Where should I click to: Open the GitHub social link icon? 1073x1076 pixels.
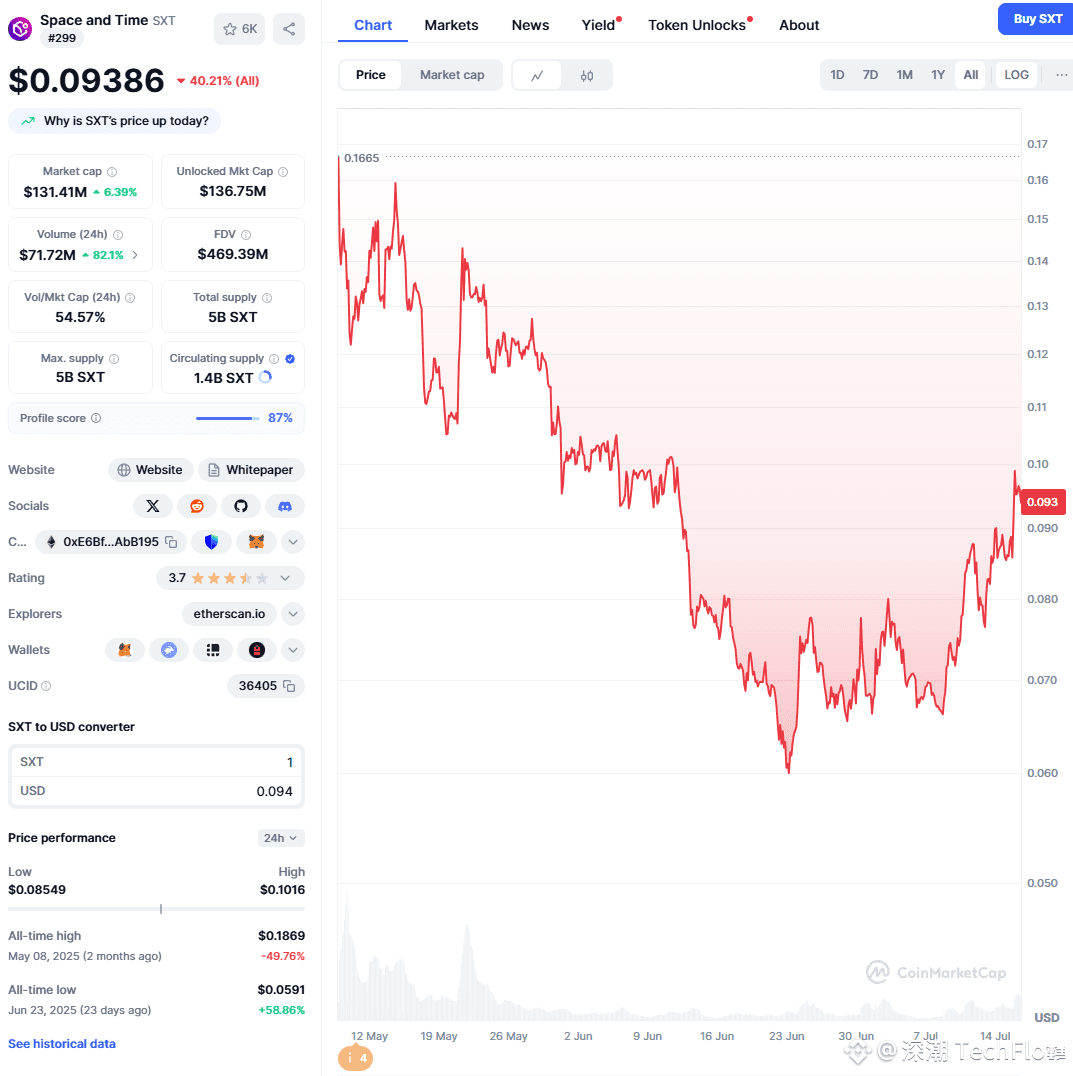pyautogui.click(x=241, y=506)
